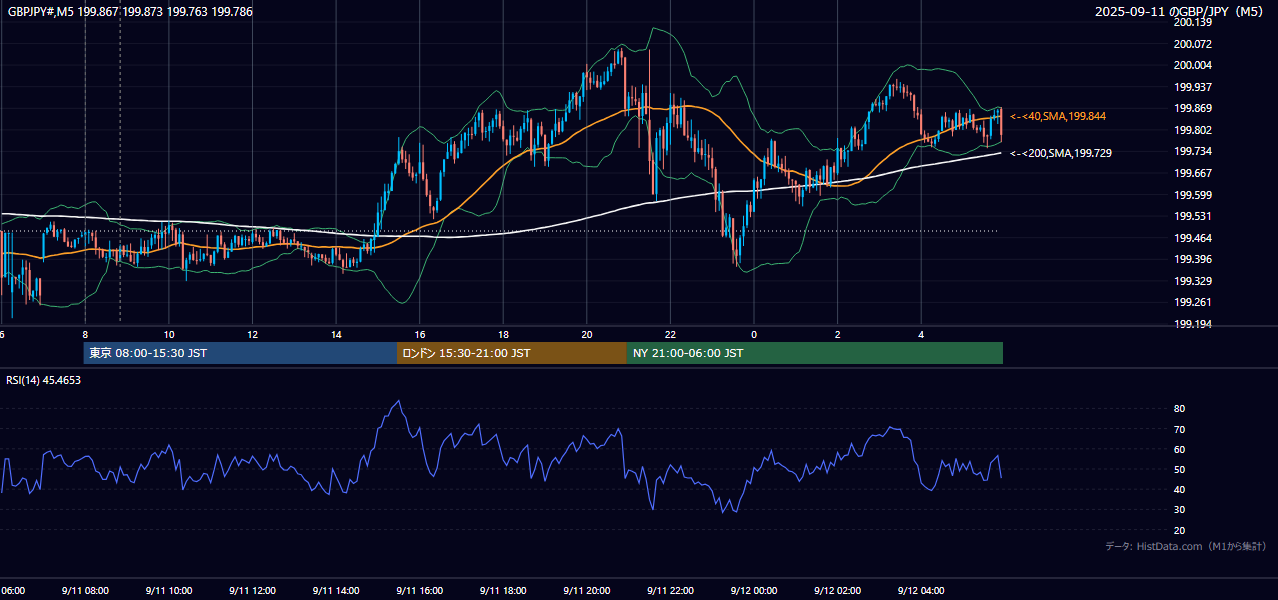1278x600 pixels.
Task: Click price axis value 199.194
Action: (1192, 324)
